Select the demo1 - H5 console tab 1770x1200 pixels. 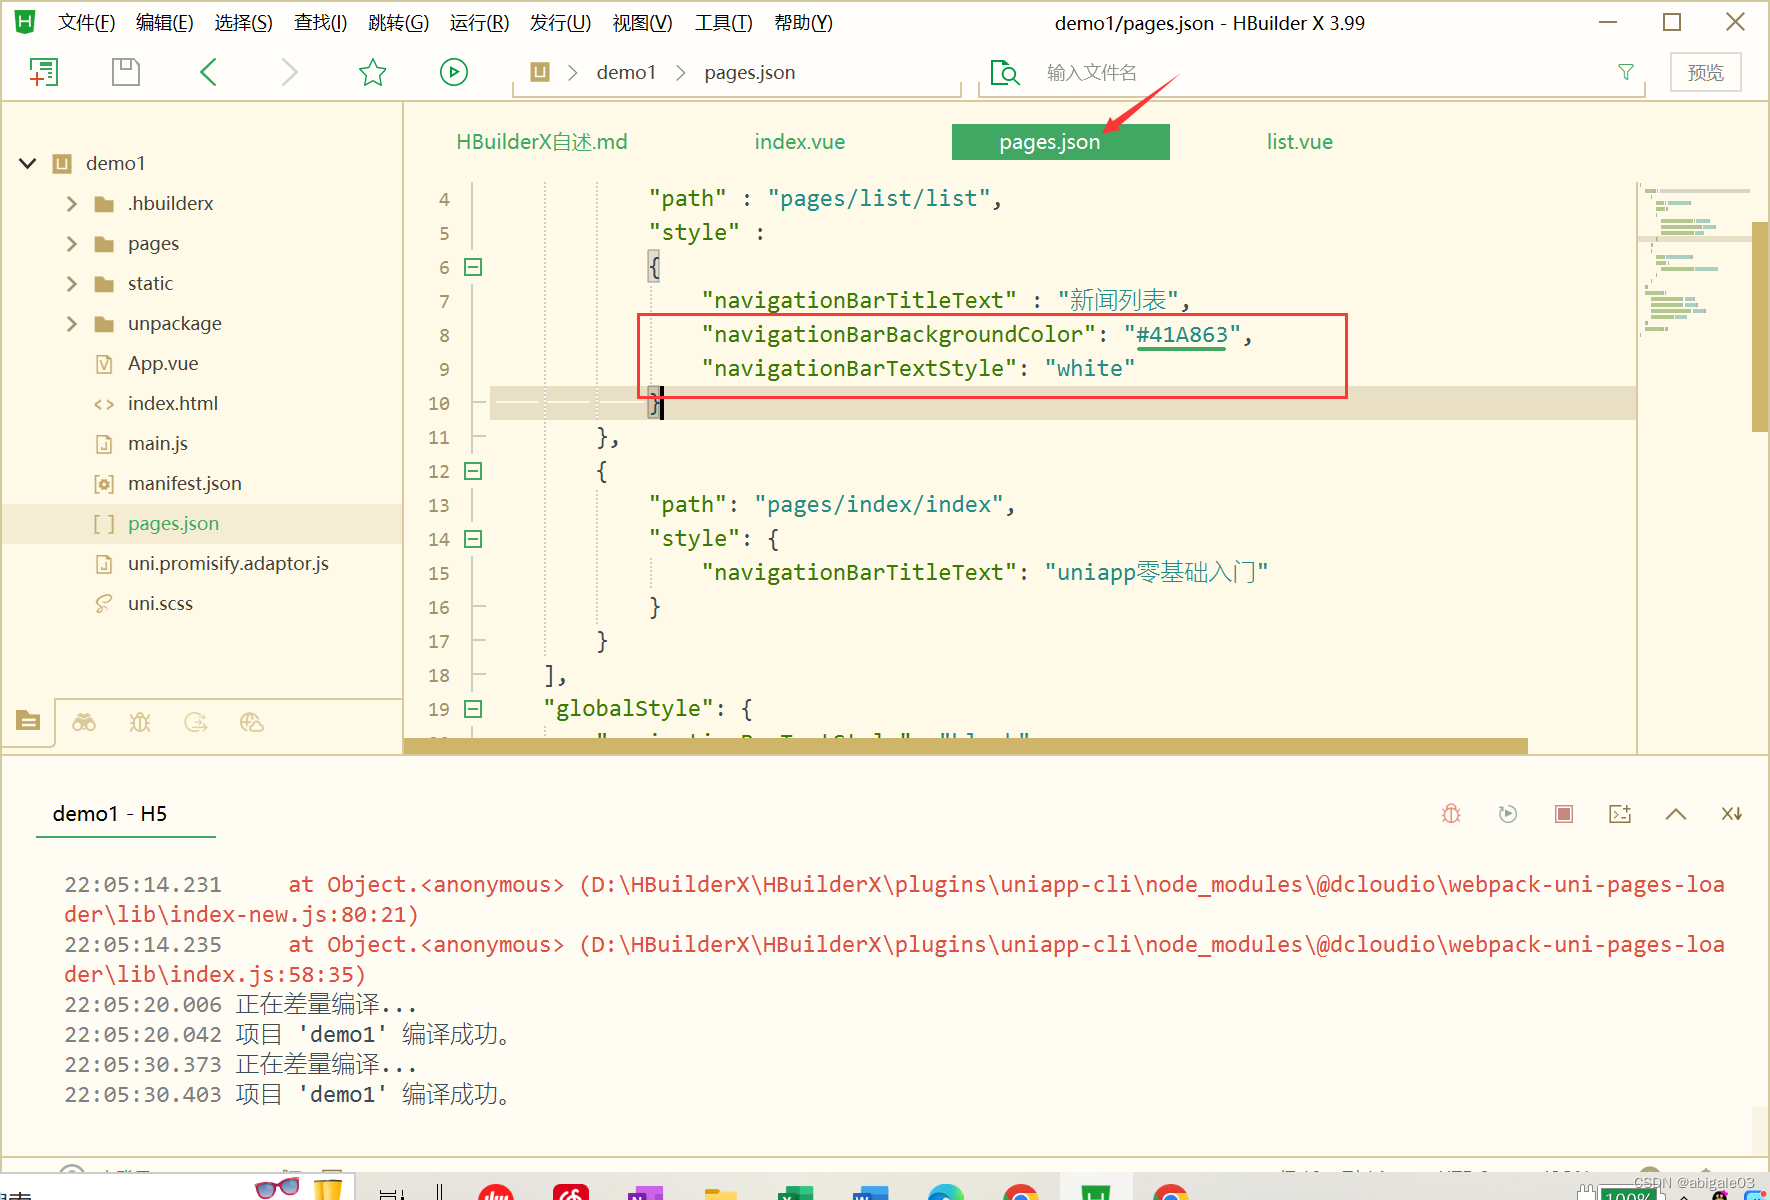click(x=110, y=814)
